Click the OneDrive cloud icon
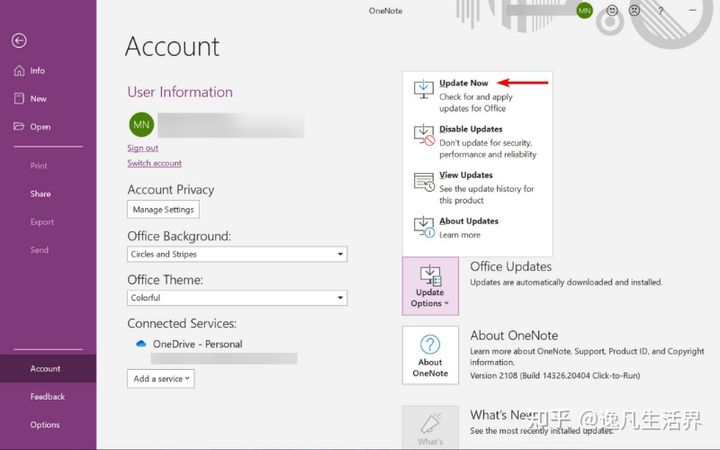This screenshot has height=450, width=720. [x=141, y=343]
